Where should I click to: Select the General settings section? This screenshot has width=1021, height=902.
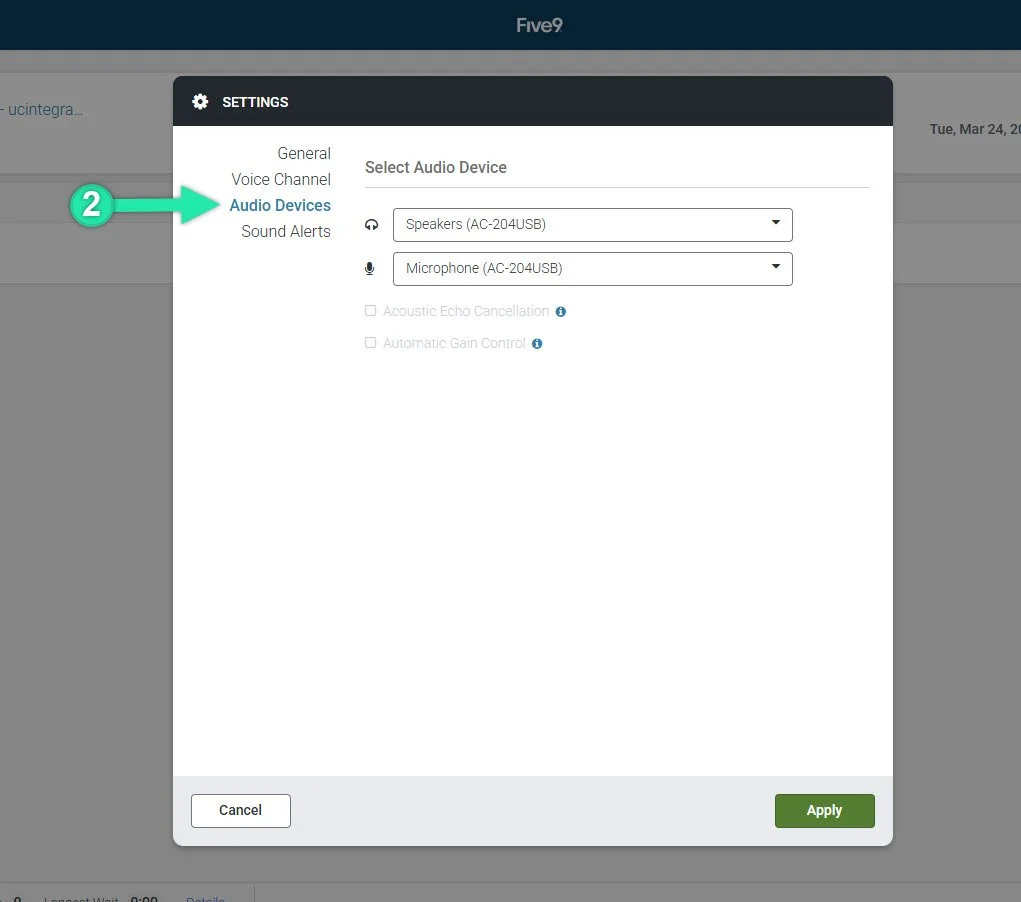304,153
